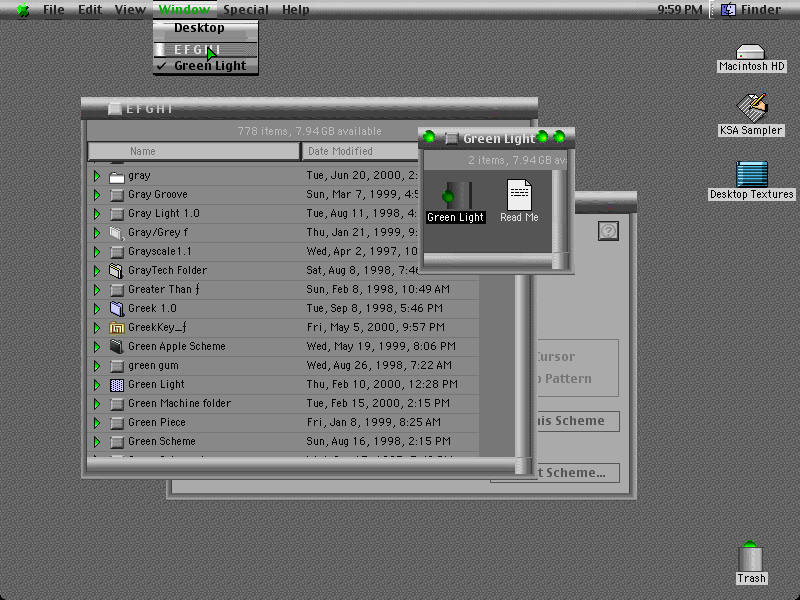Click the Finder application menu icon
Viewport: 800px width, 600px height.
pyautogui.click(x=728, y=10)
